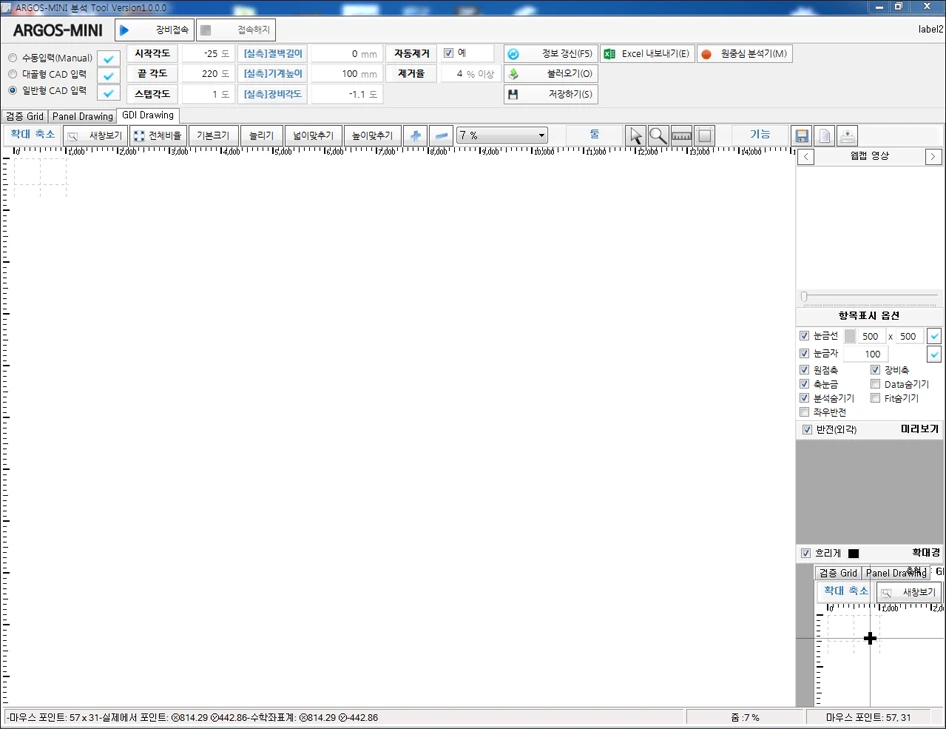Click the 시작각도 value field showing -25
Image resolution: width=946 pixels, height=729 pixels.
(x=209, y=54)
